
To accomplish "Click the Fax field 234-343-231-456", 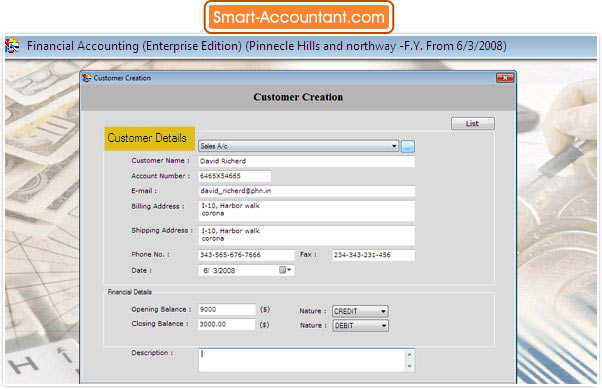I will pos(373,255).
